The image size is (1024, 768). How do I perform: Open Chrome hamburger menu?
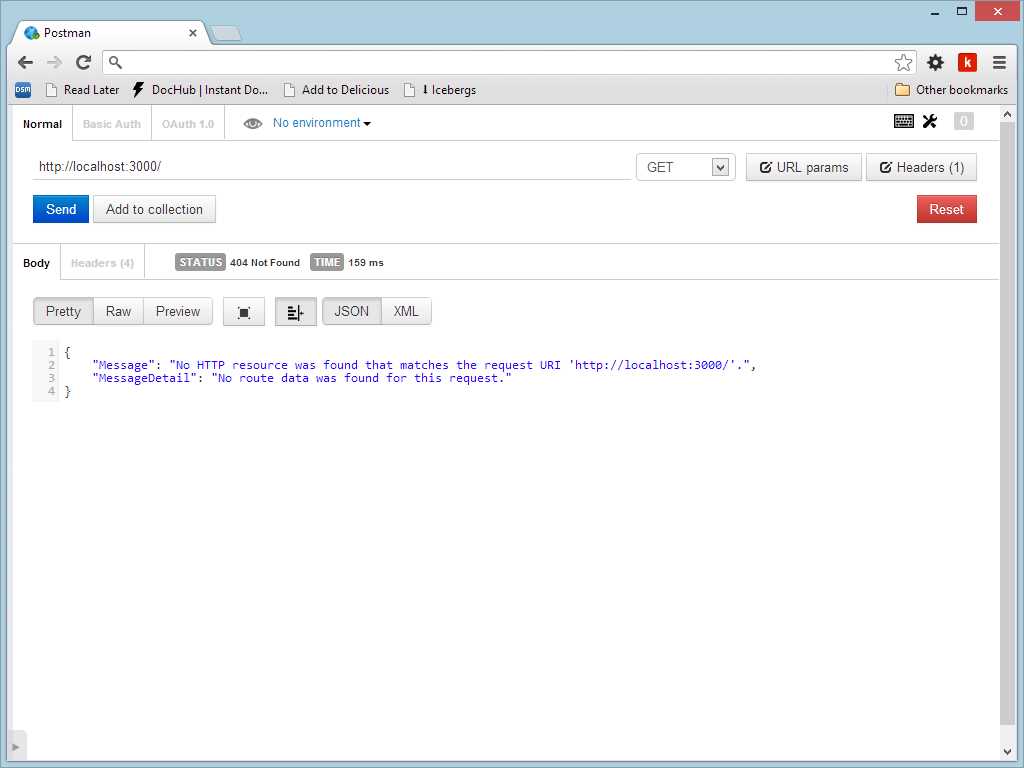click(999, 63)
